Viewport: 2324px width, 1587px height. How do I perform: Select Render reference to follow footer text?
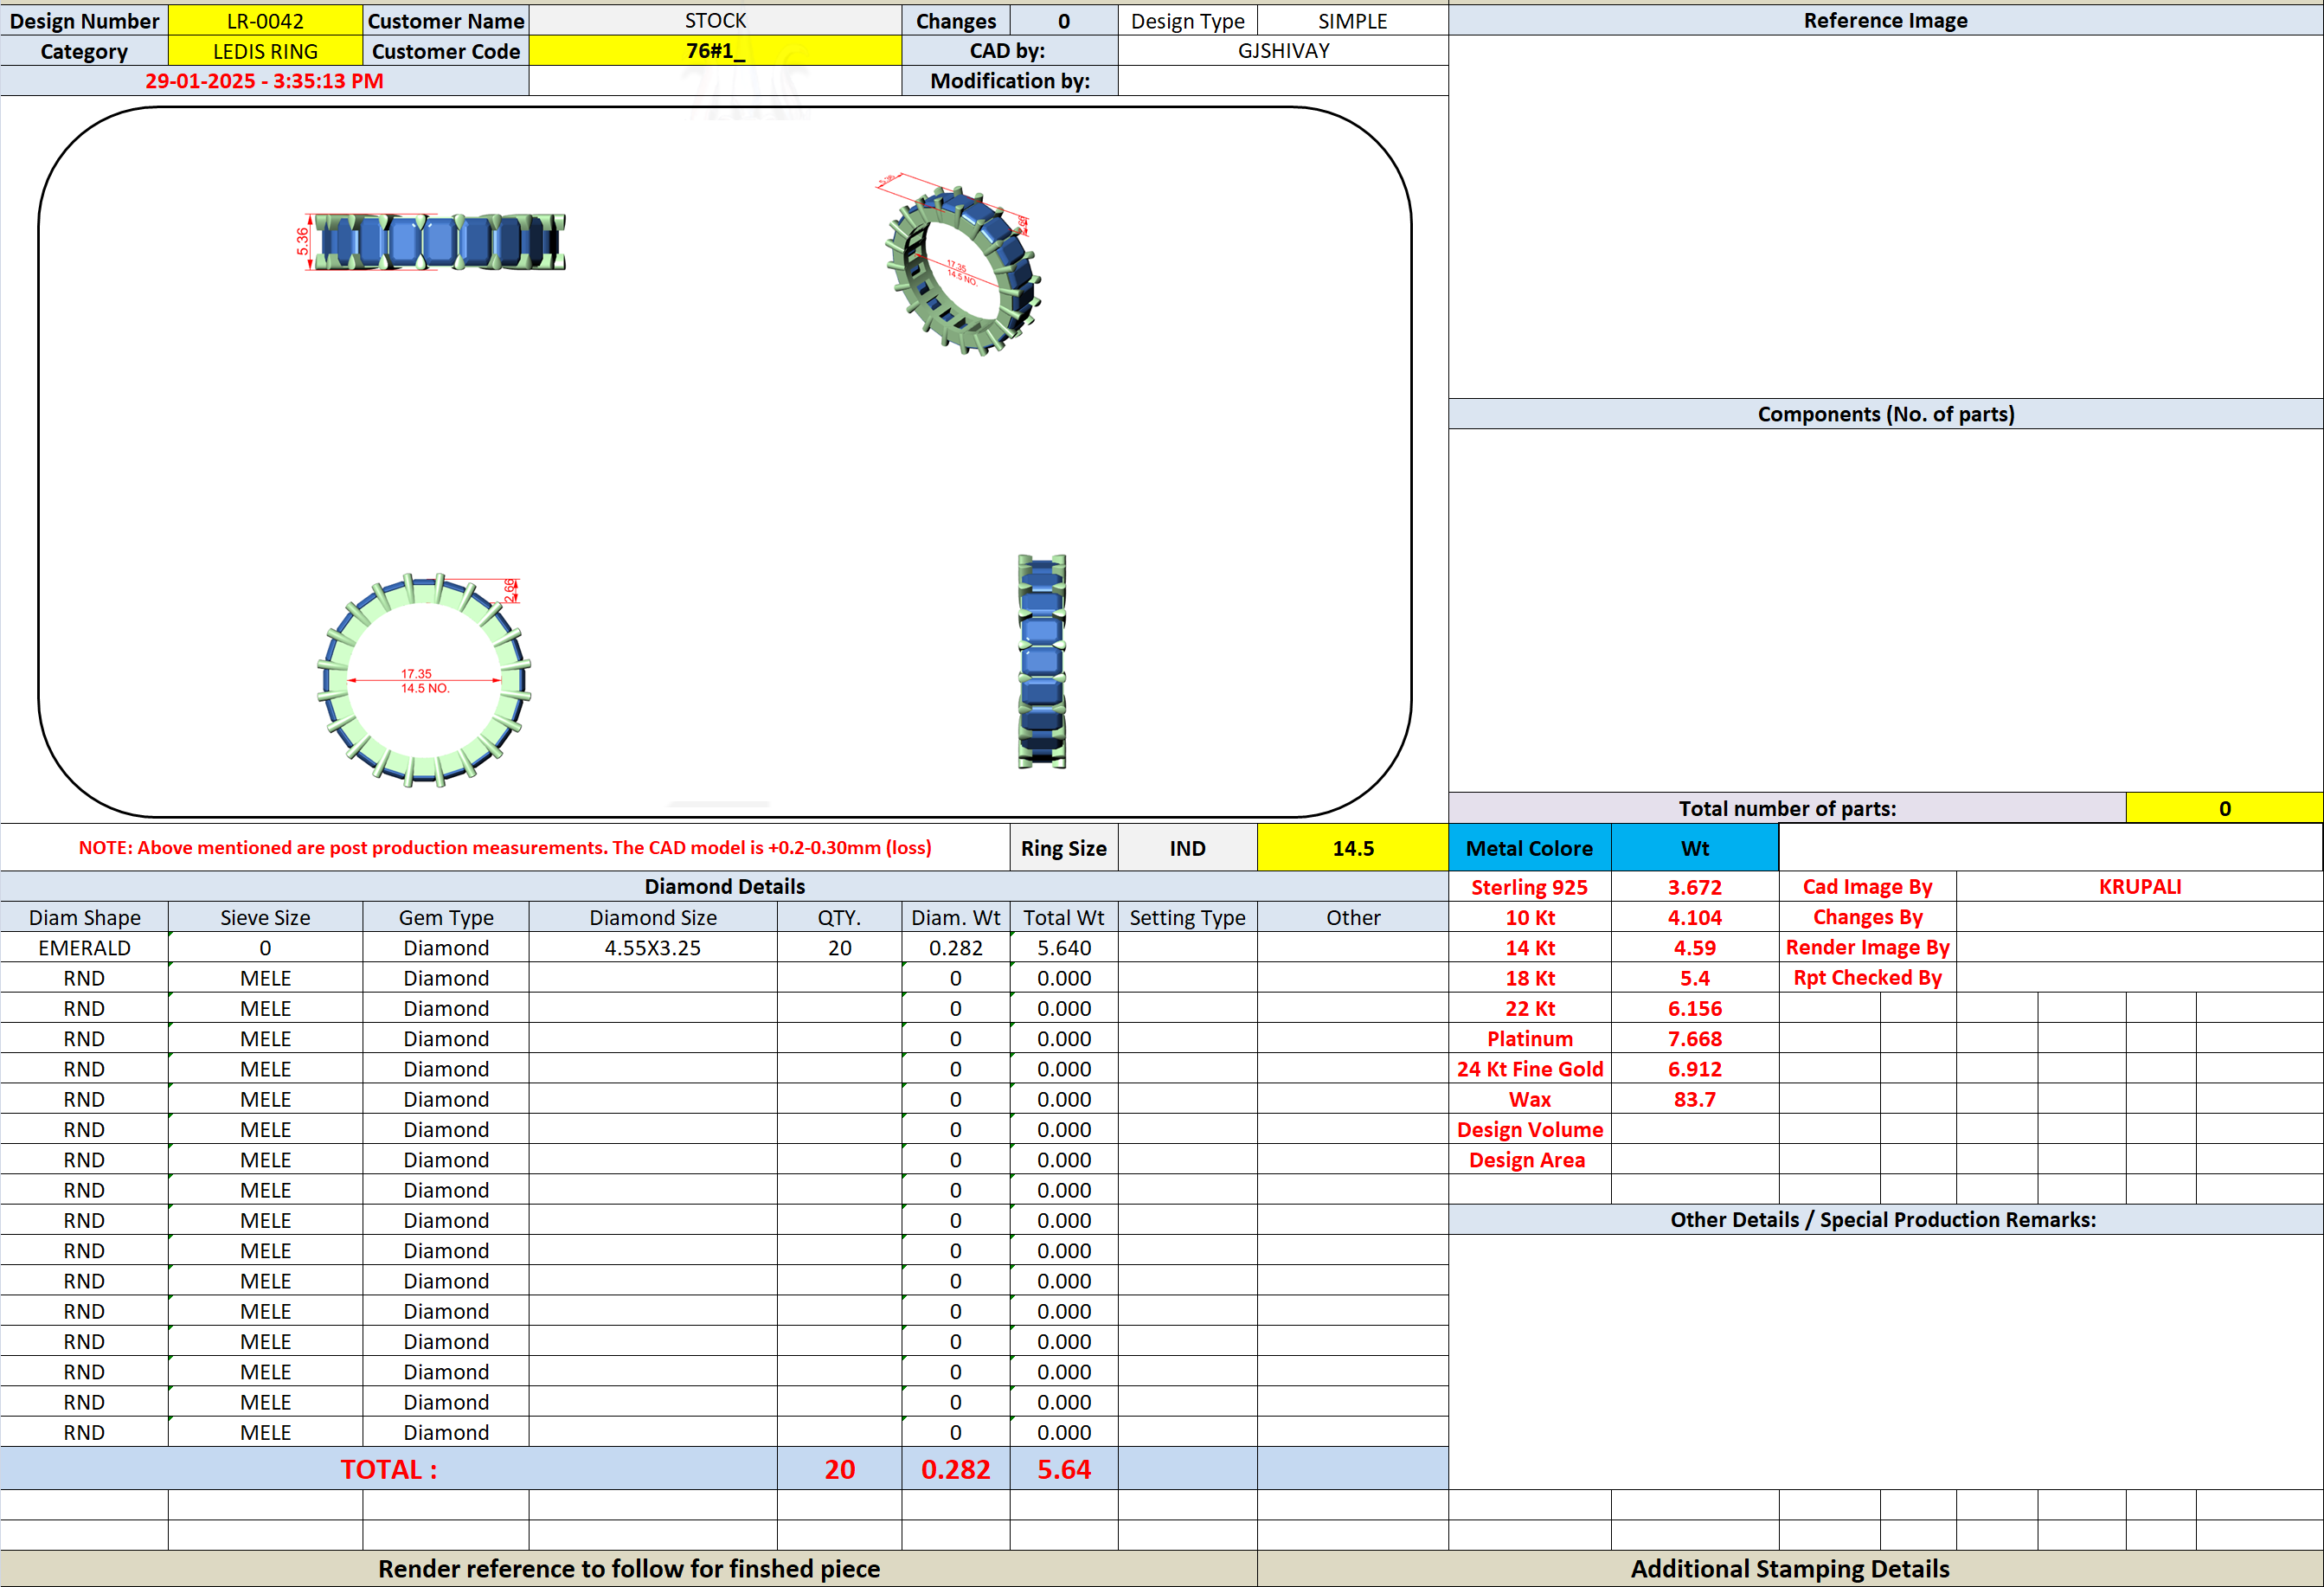tap(629, 1569)
